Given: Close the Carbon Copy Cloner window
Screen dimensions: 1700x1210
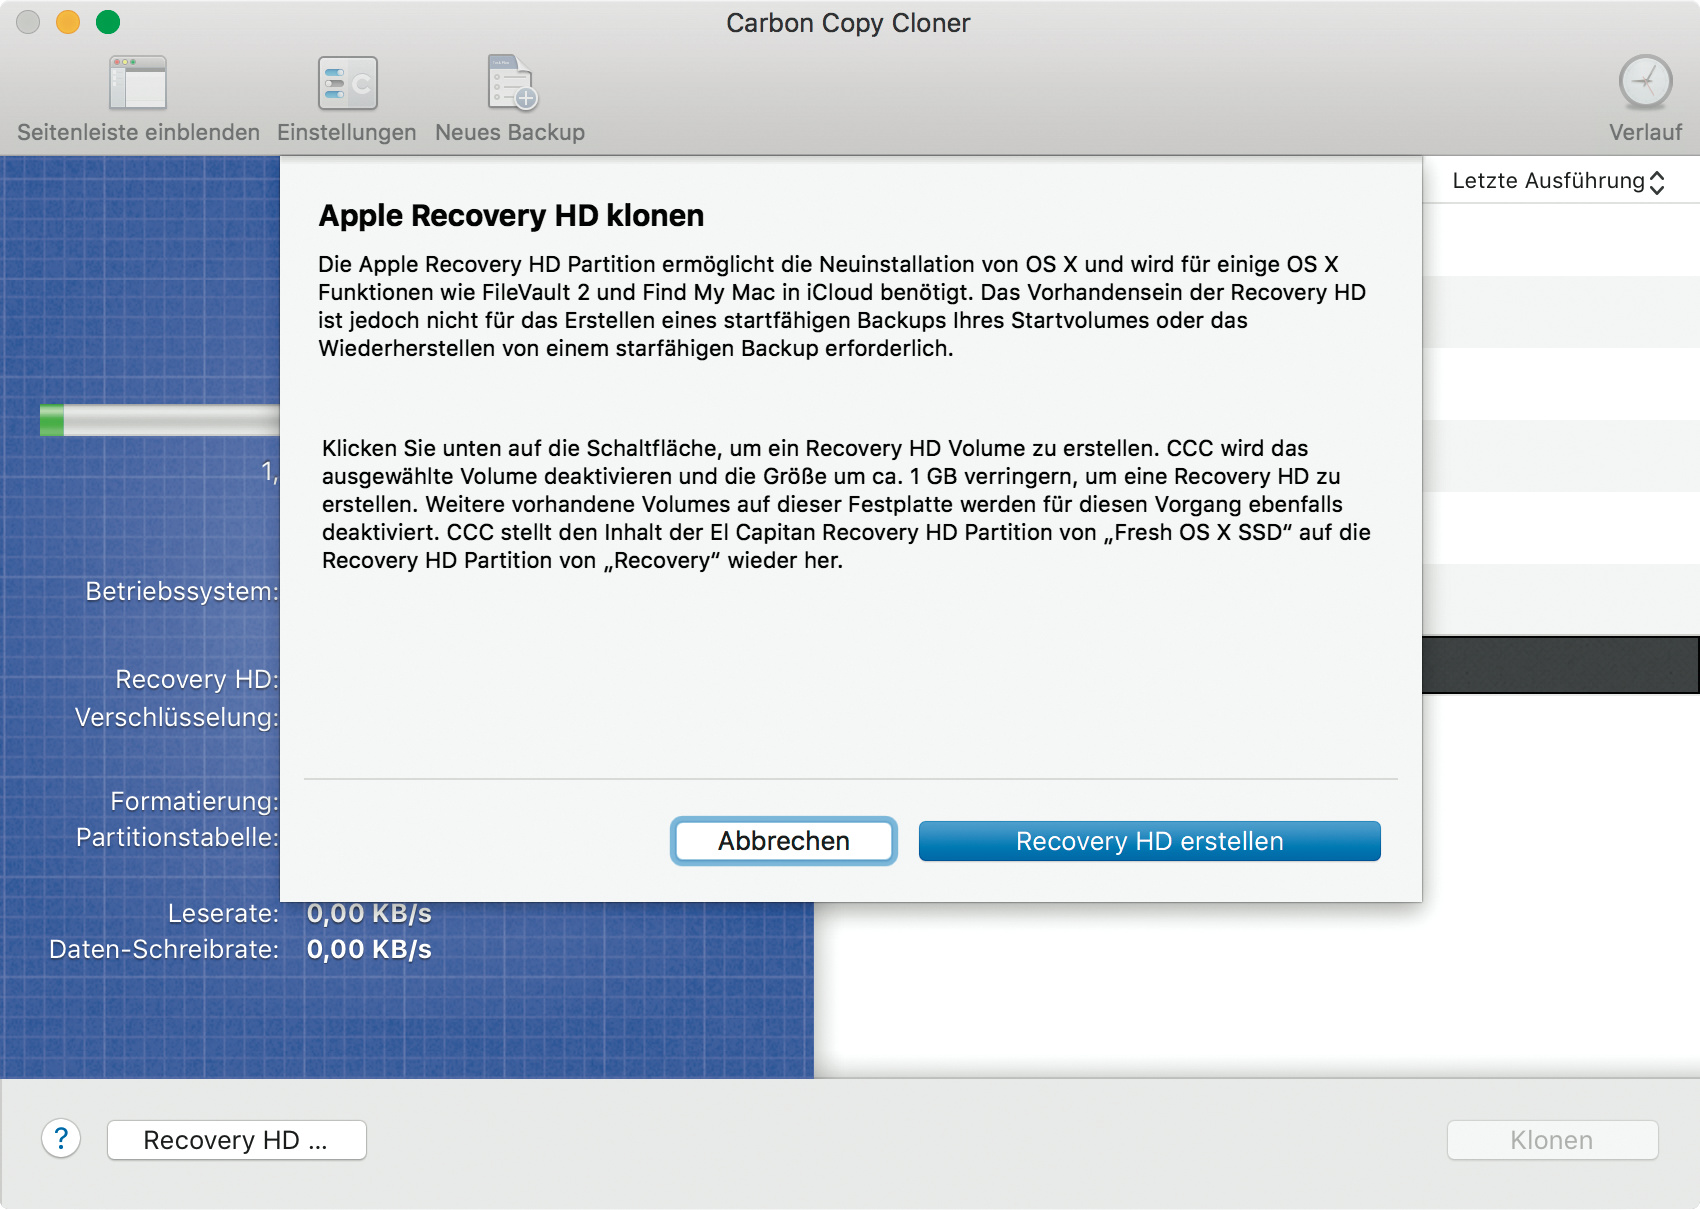Looking at the screenshot, I should click(28, 22).
